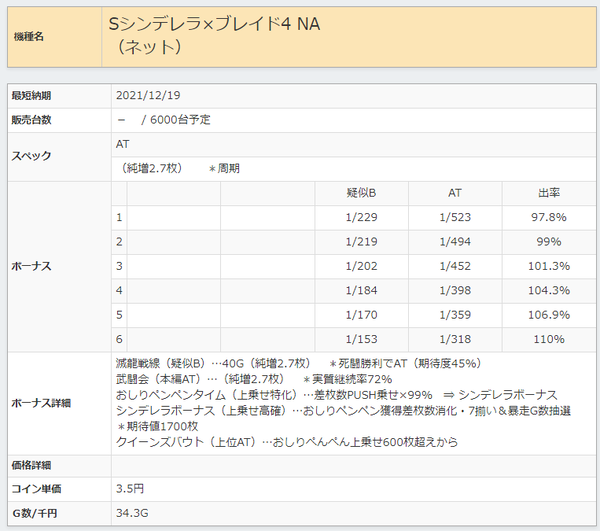Click the 1/398 cell
The width and height of the screenshot is (600, 531).
[x=455, y=290]
